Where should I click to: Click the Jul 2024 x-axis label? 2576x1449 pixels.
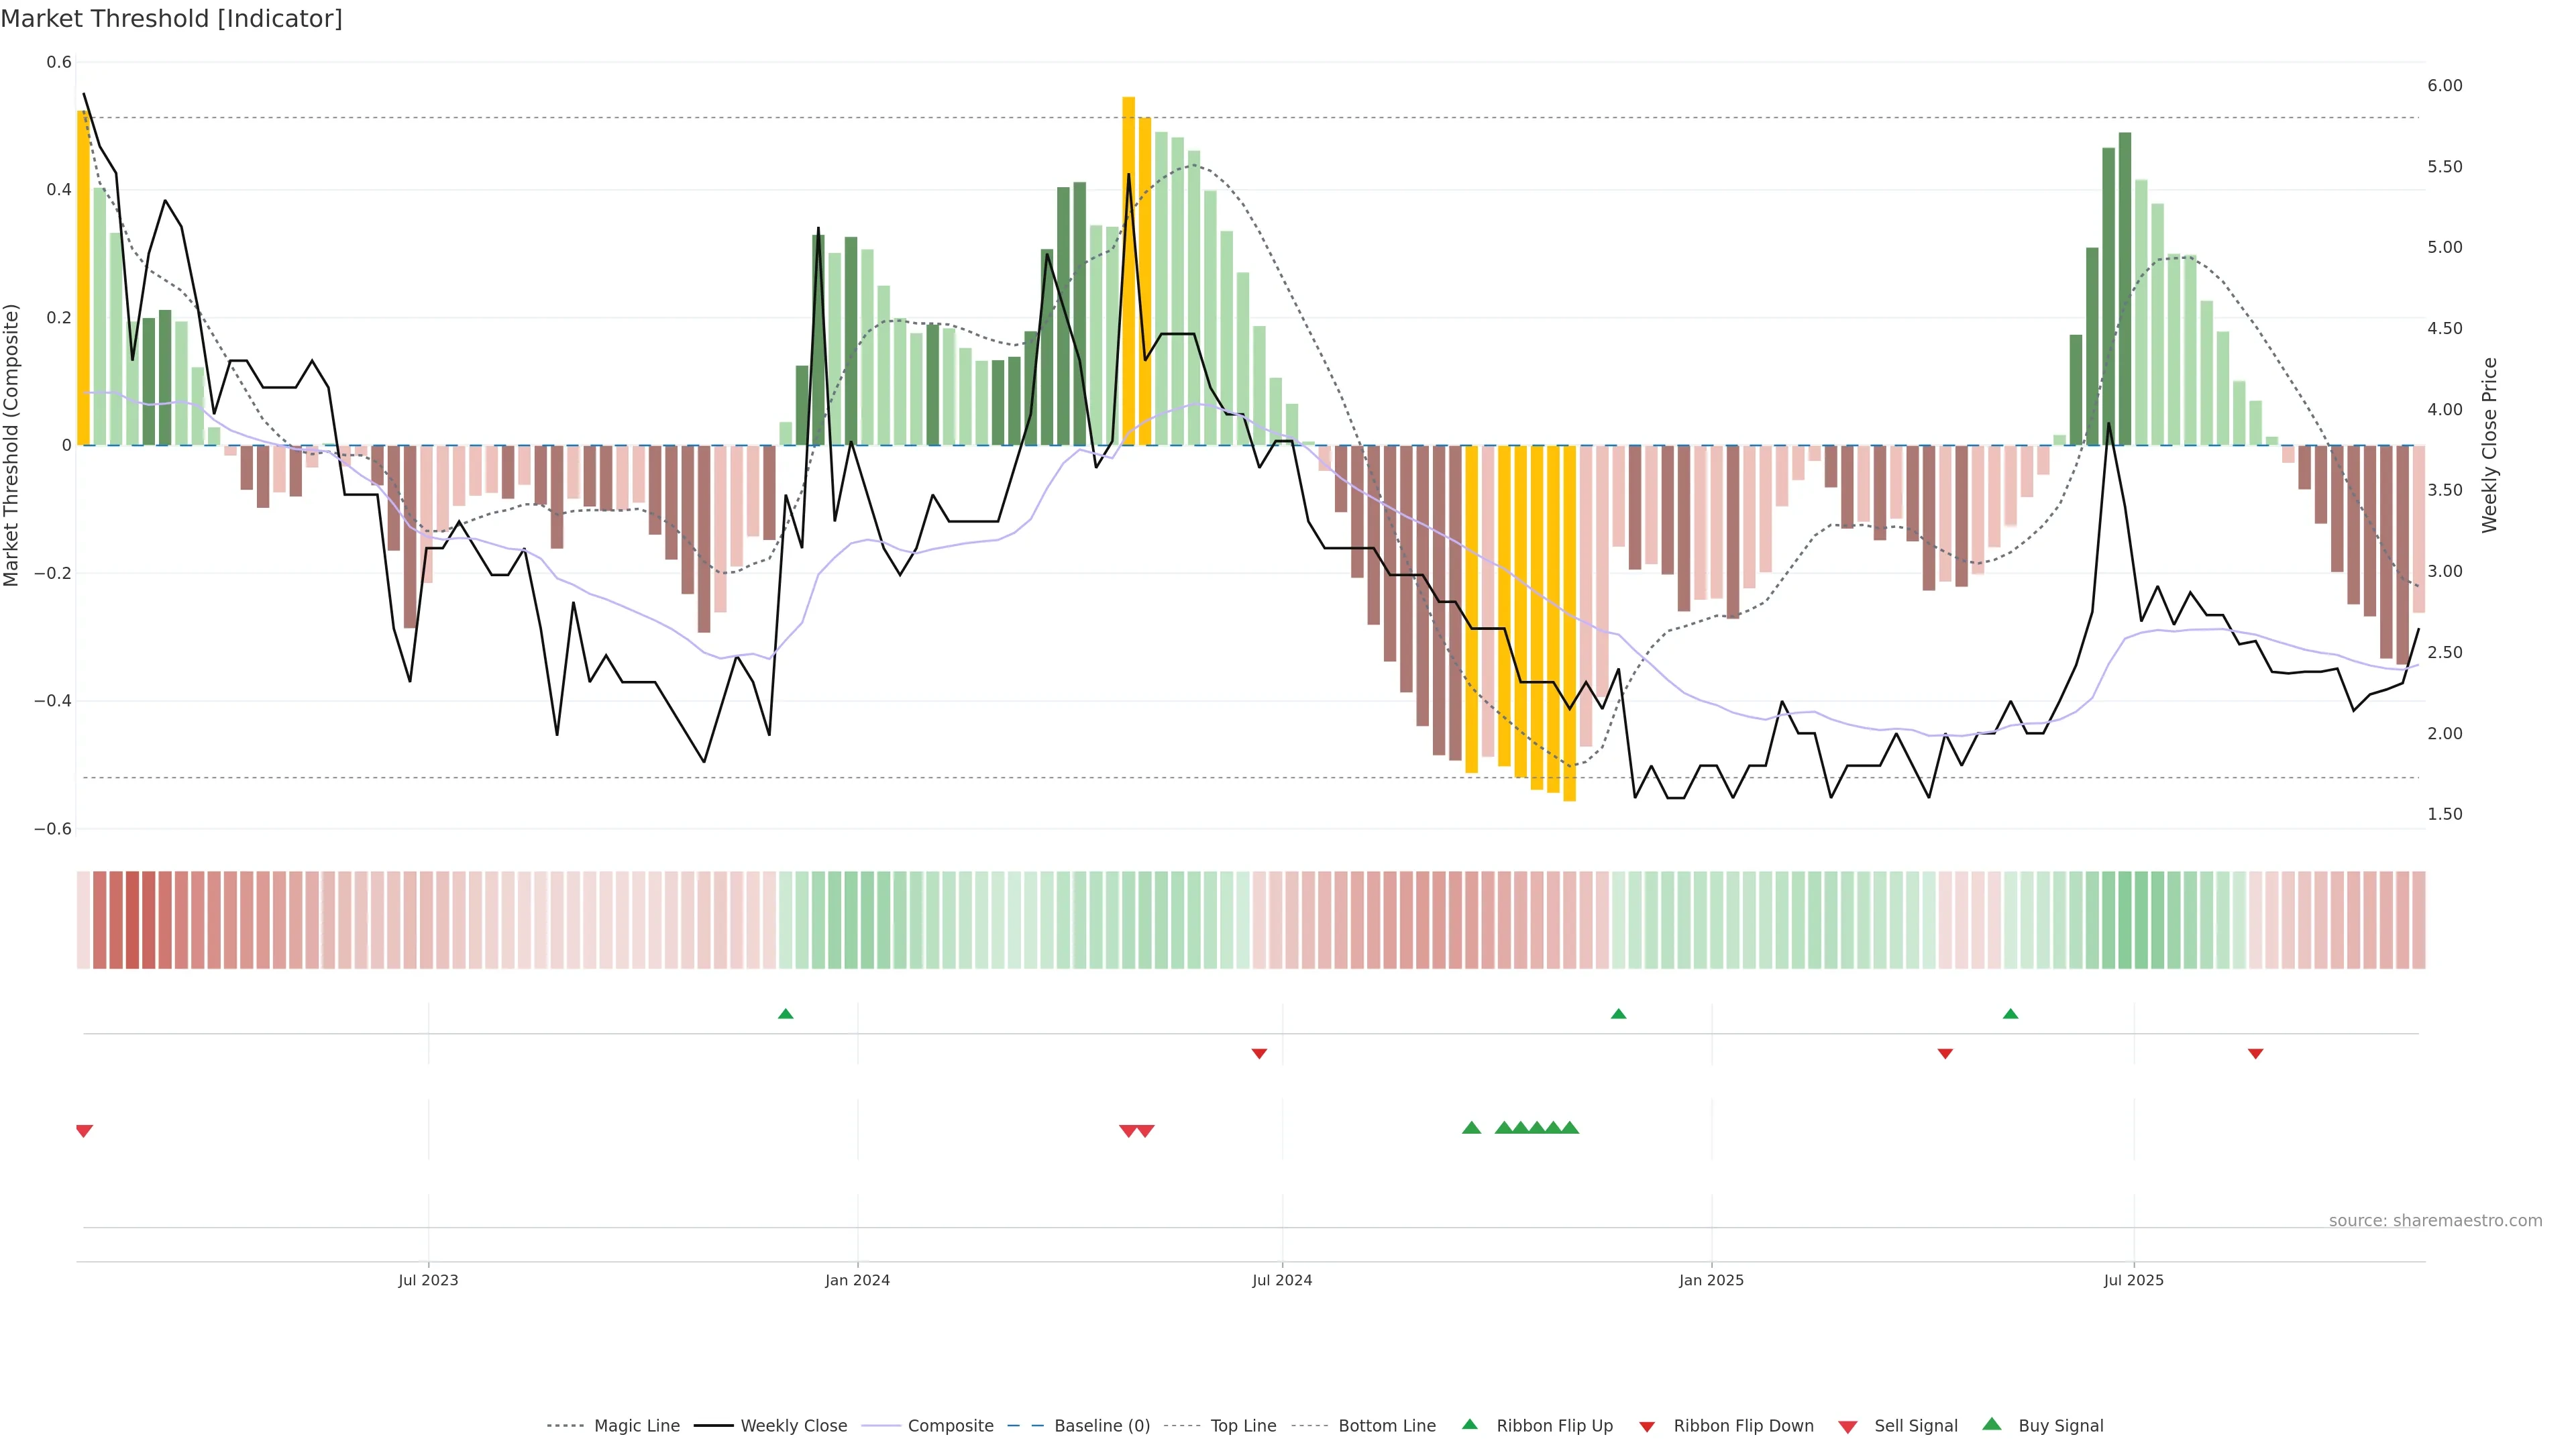pos(1282,1280)
